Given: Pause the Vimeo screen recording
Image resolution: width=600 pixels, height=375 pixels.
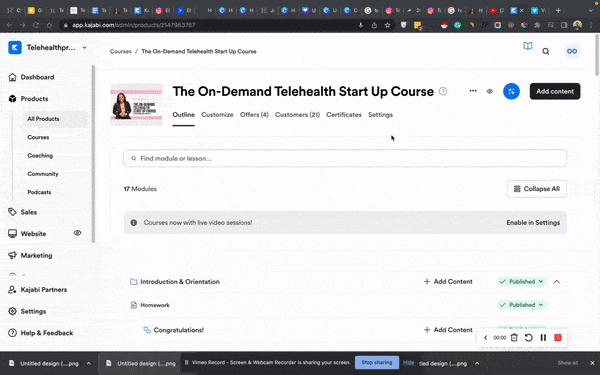Looking at the screenshot, I should click(x=543, y=338).
